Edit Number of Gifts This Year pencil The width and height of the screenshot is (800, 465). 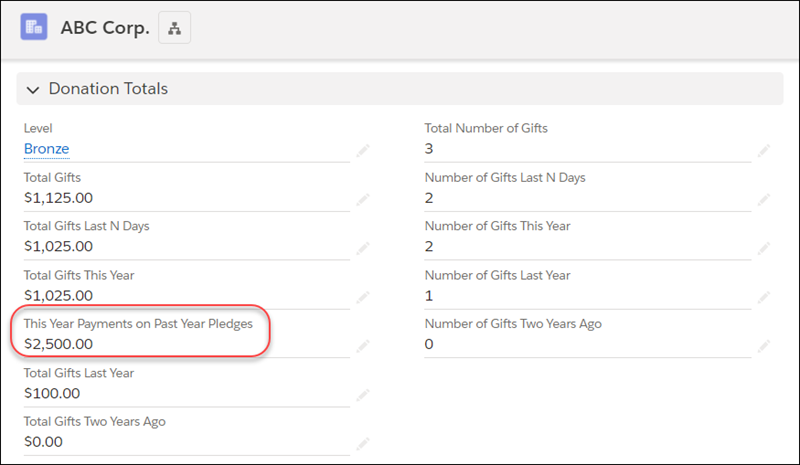point(764,248)
